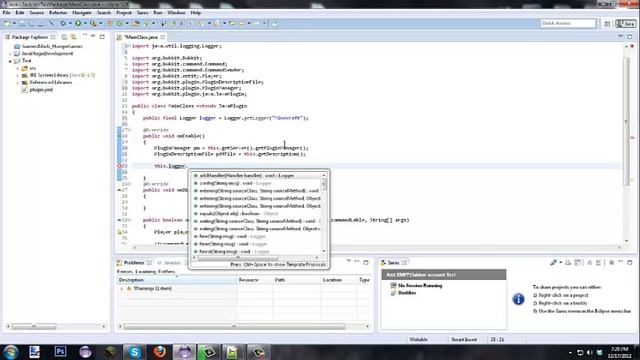
Task: Open the Refactor menu
Action: click(58, 13)
